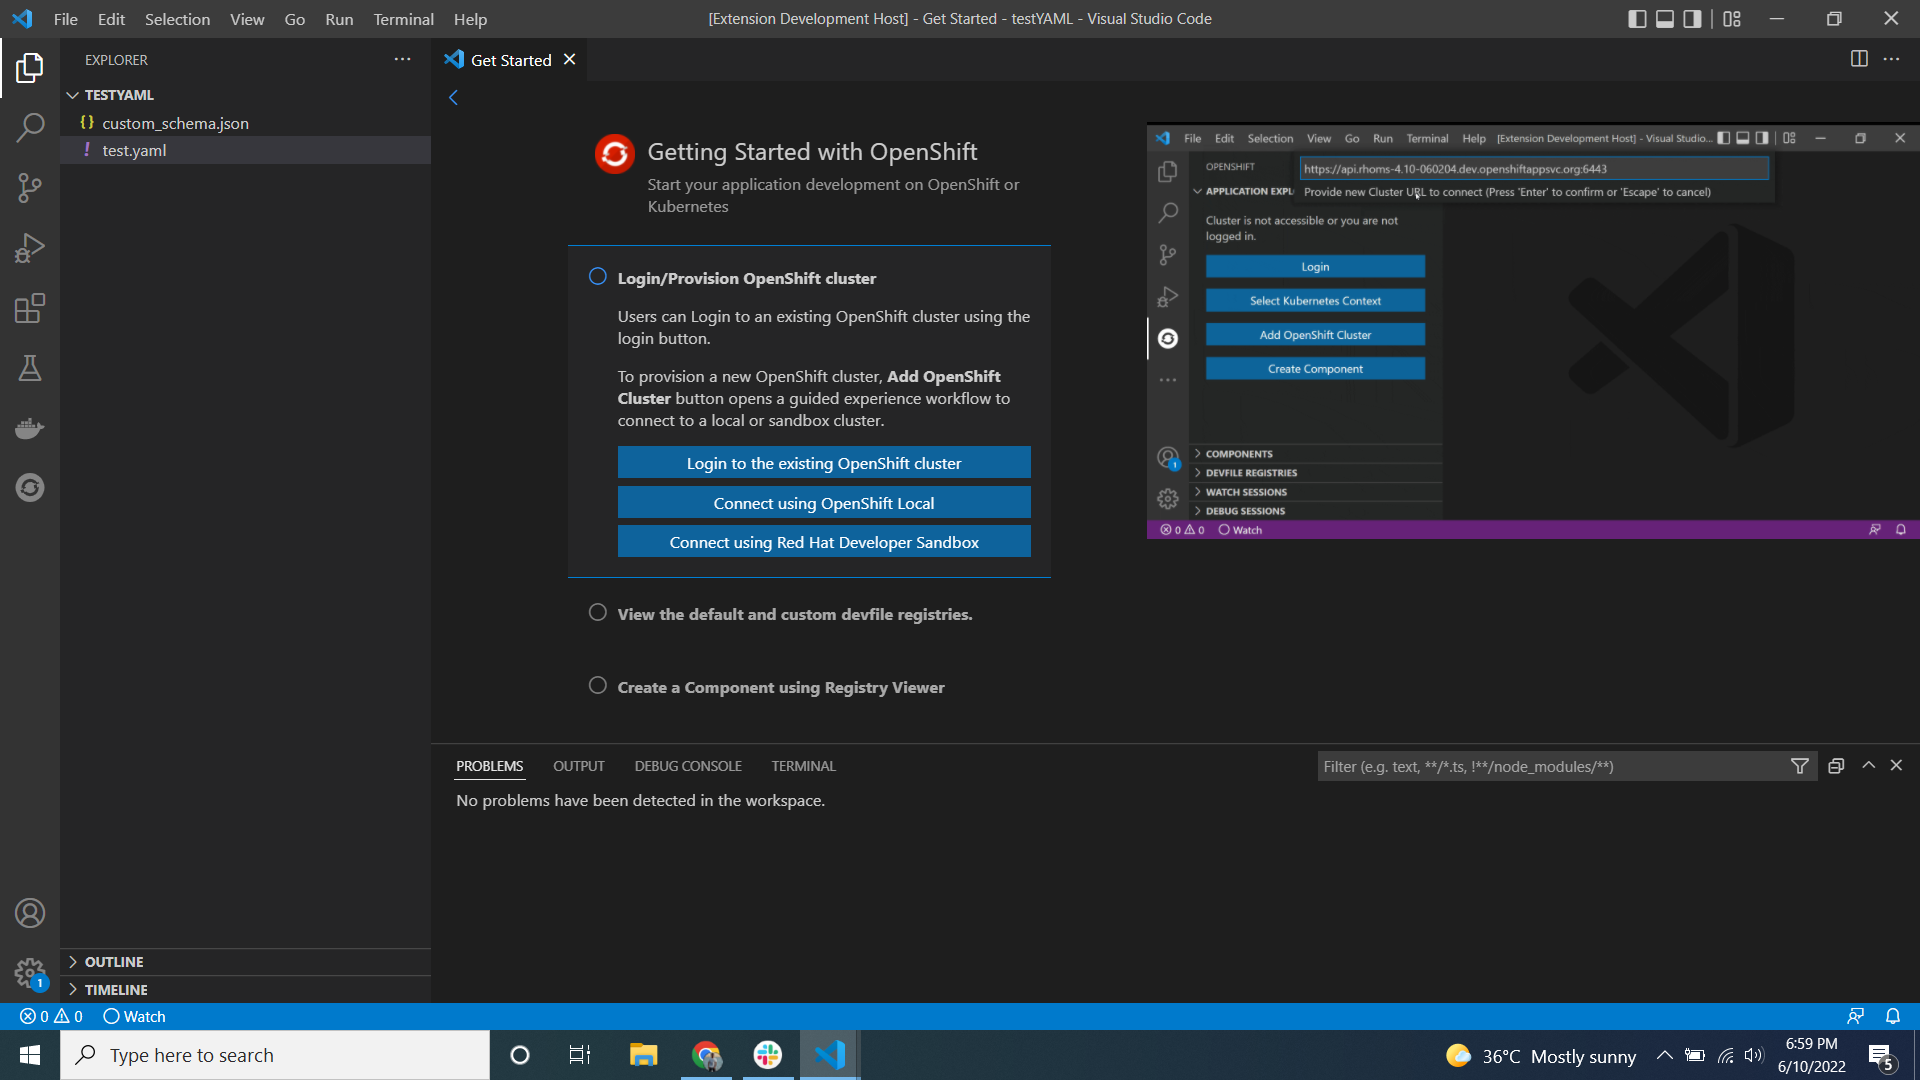
Task: Select the Login/Provision OpenShift cluster step
Action: pos(746,278)
